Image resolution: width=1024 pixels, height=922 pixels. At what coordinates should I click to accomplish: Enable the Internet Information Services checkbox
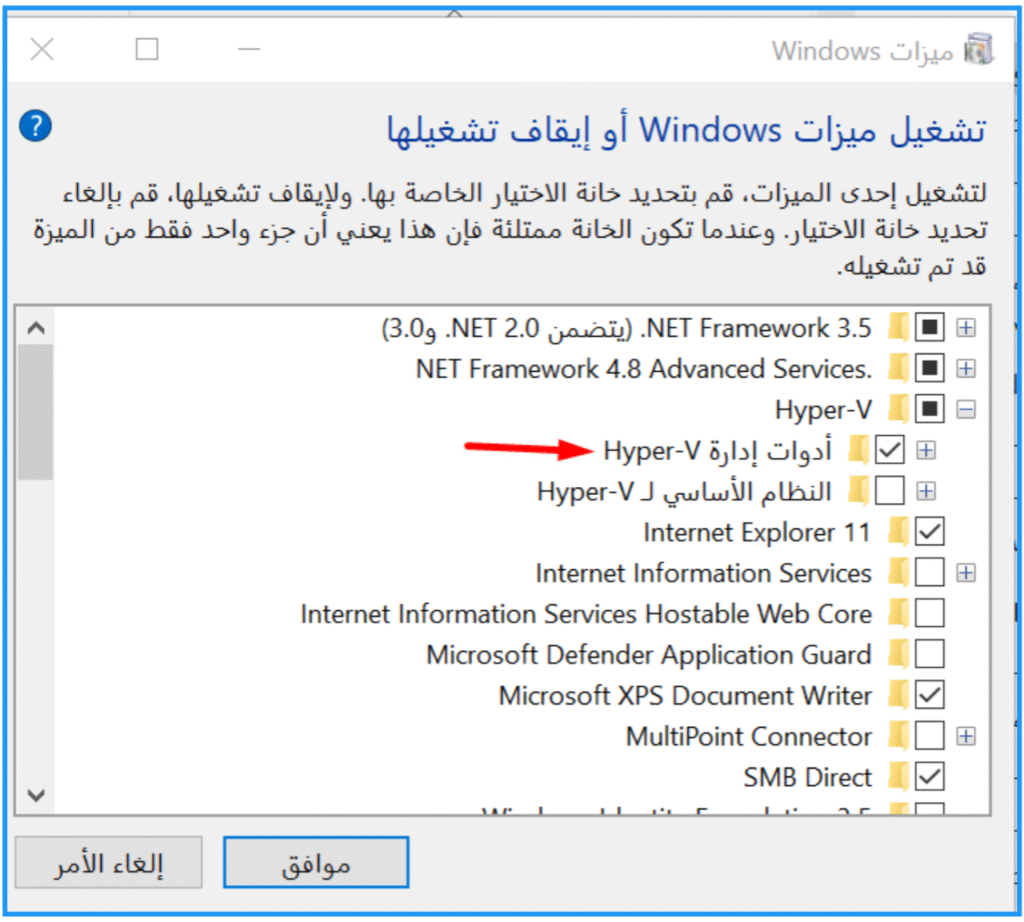pos(930,573)
